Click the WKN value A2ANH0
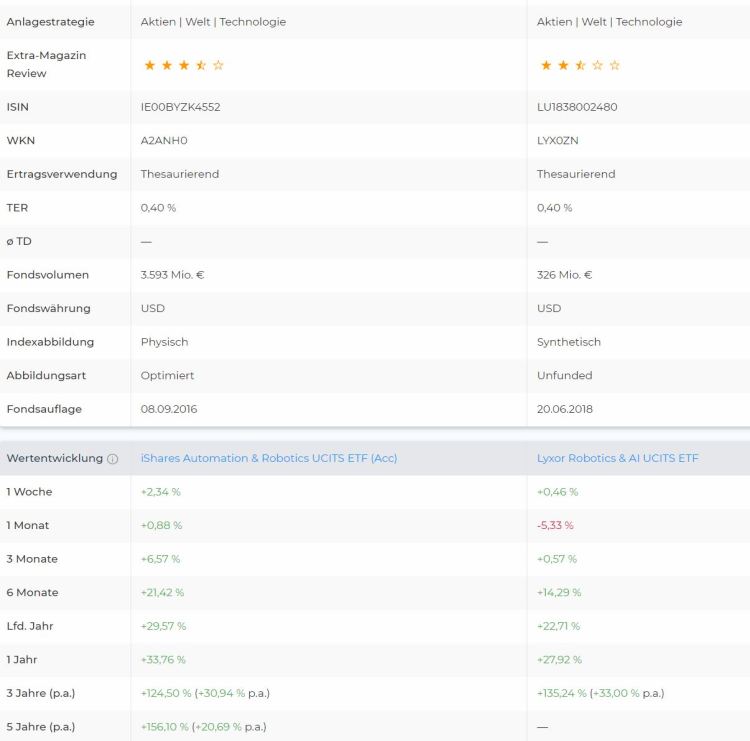The width and height of the screenshot is (750, 741). (x=164, y=140)
